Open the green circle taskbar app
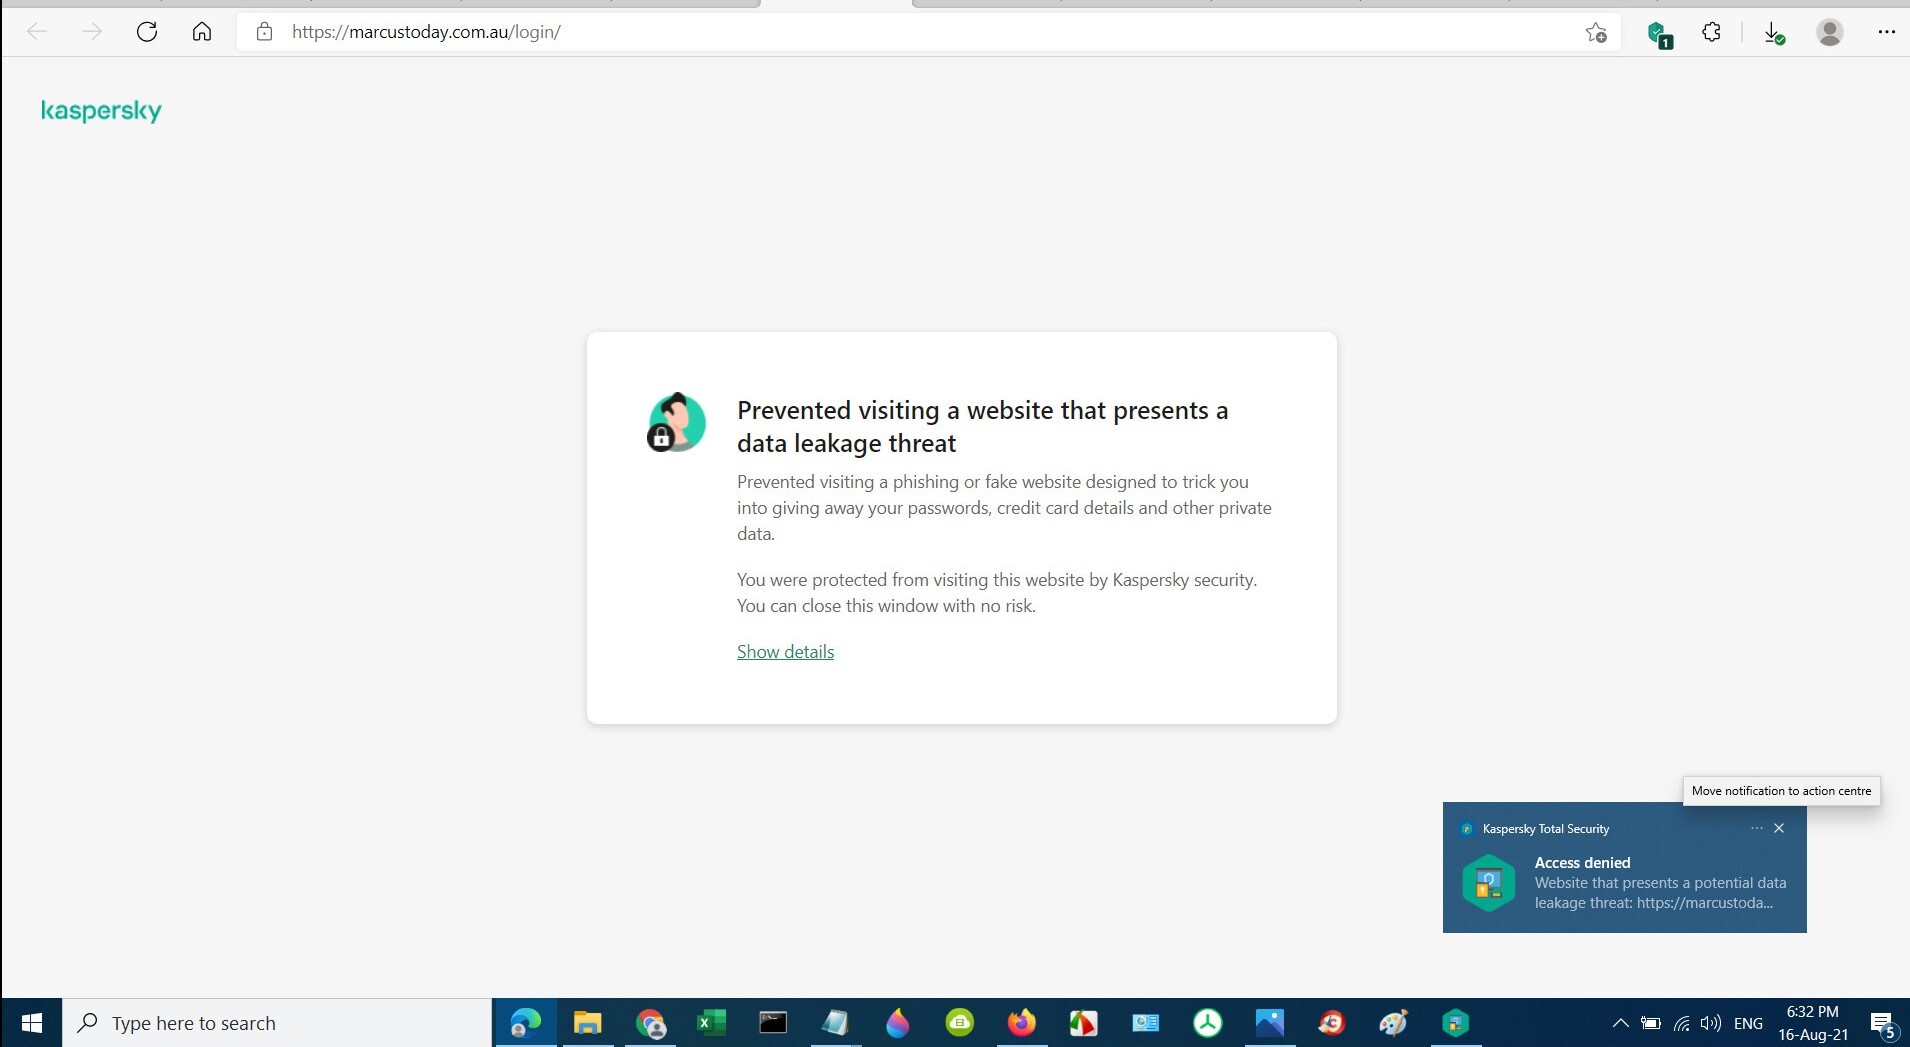 960,1023
